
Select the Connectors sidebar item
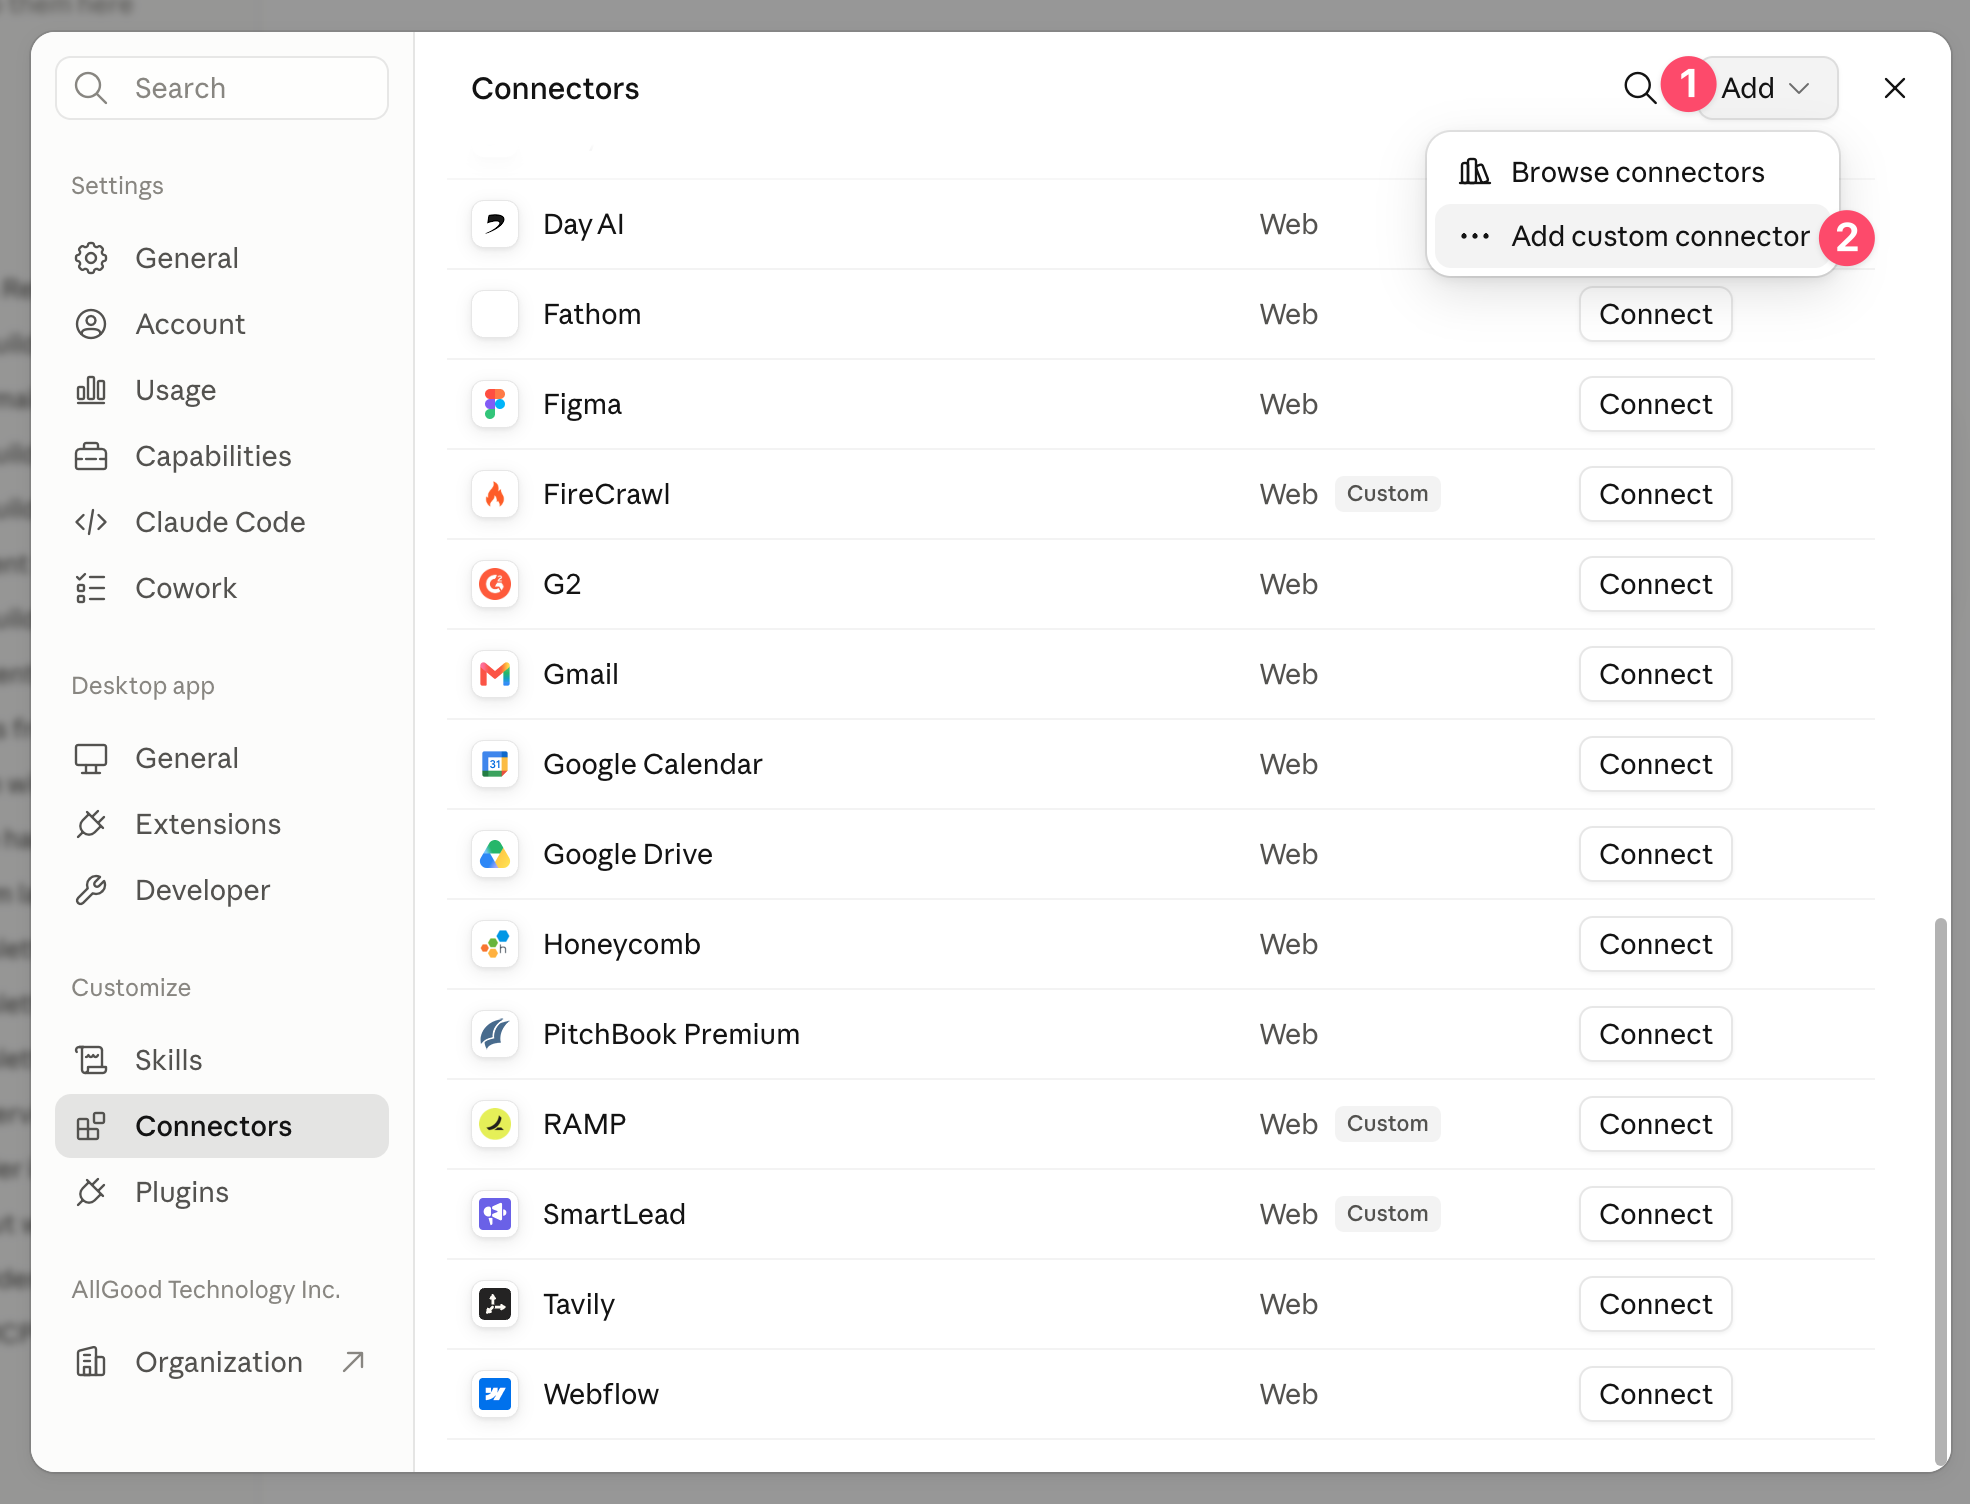222,1126
